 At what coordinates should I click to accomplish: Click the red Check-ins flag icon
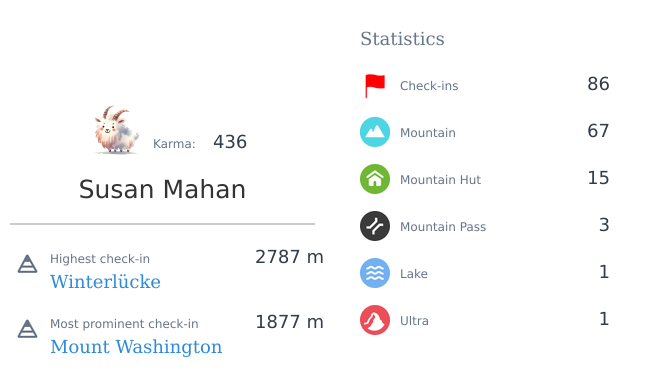coord(375,86)
